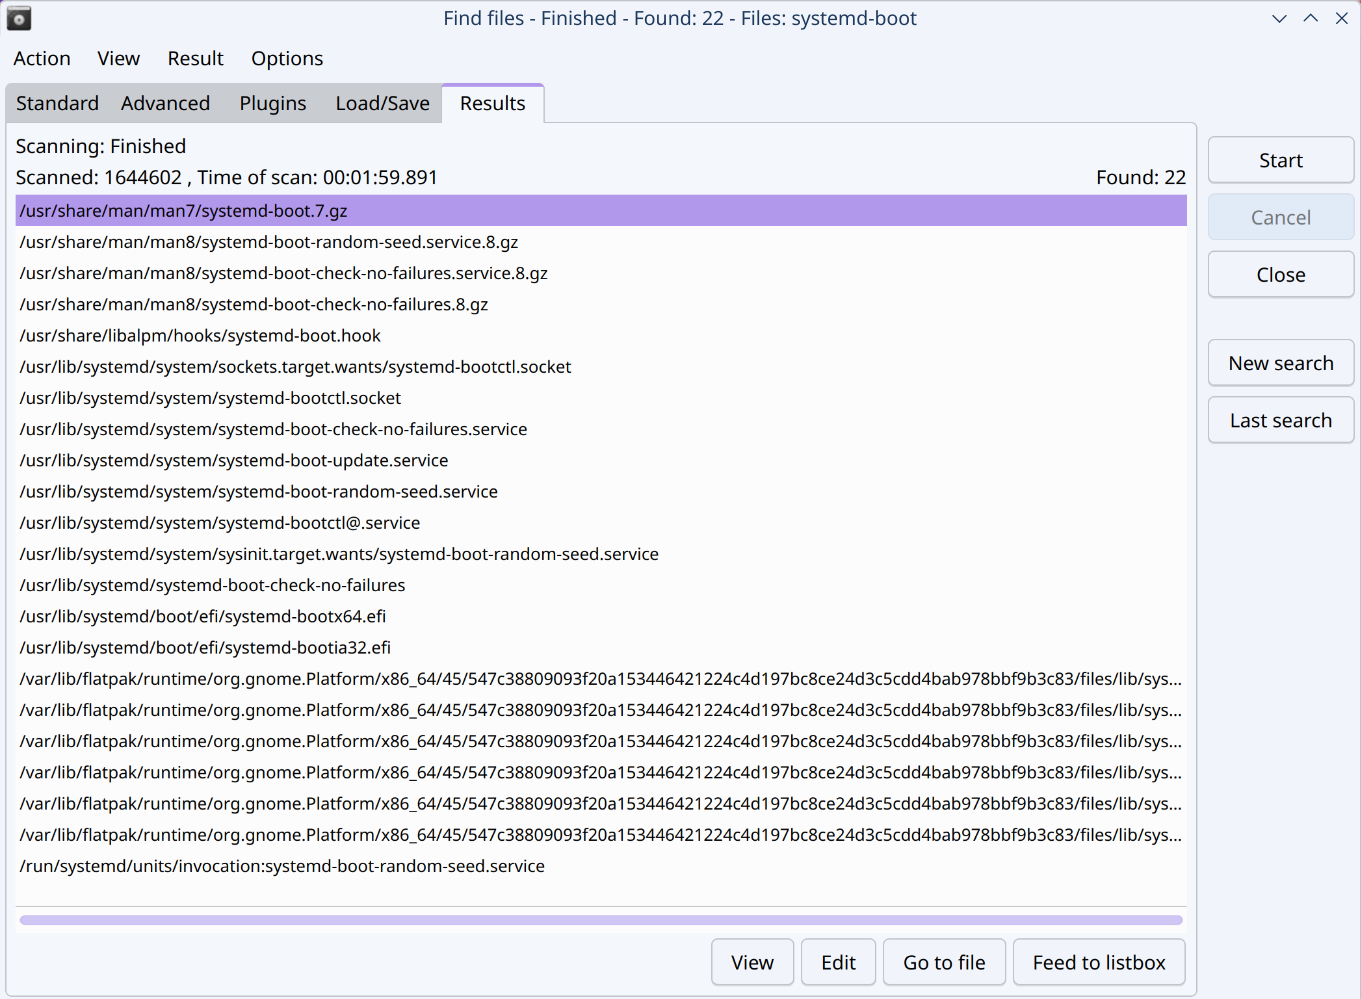
Task: Select /run/systemd/units/invocation result row
Action: [x=601, y=866]
